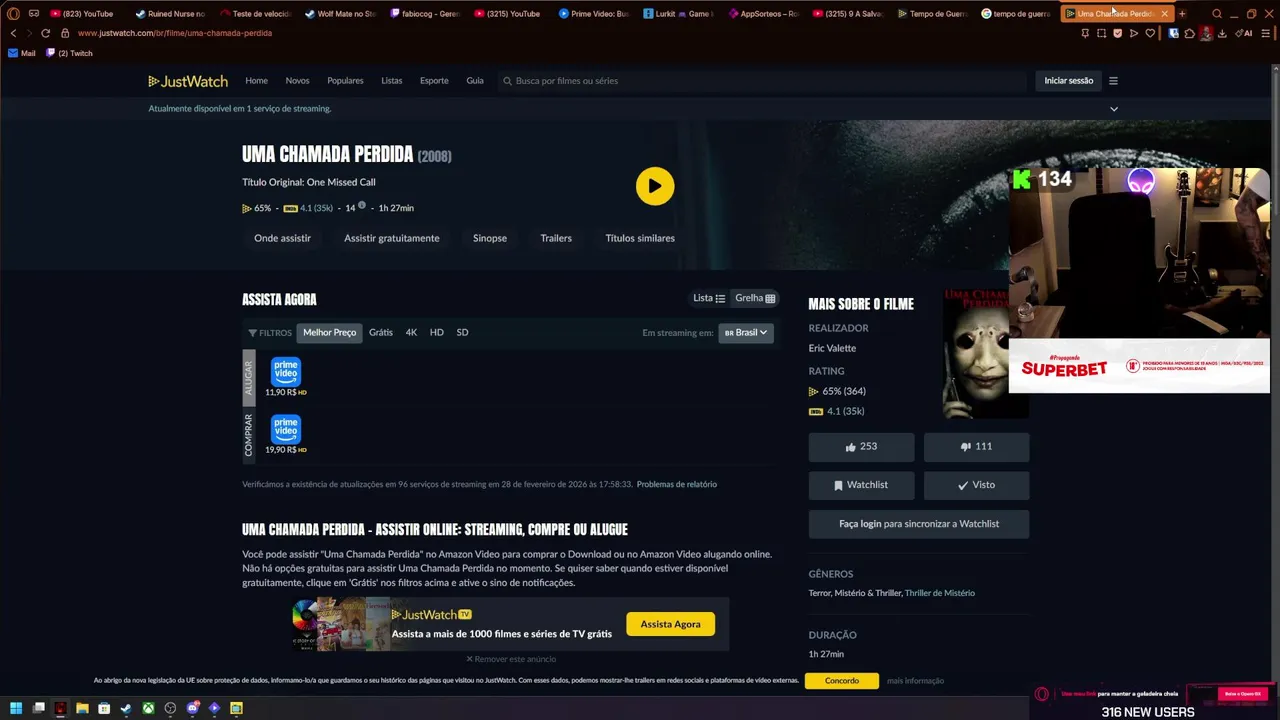Screen dimensions: 1280x720
Task: Toggle the 4K quality filter
Action: [x=411, y=333]
